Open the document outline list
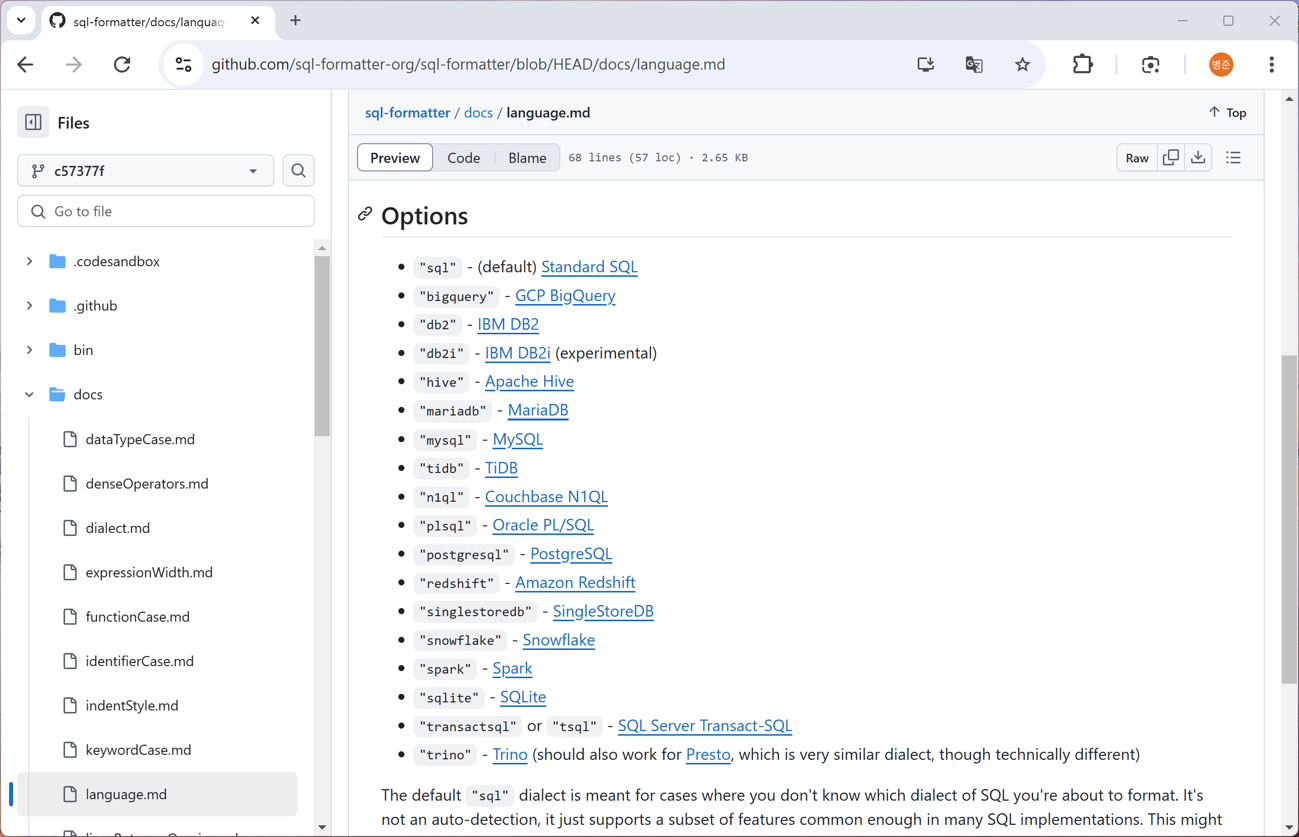Image resolution: width=1299 pixels, height=837 pixels. [1233, 158]
